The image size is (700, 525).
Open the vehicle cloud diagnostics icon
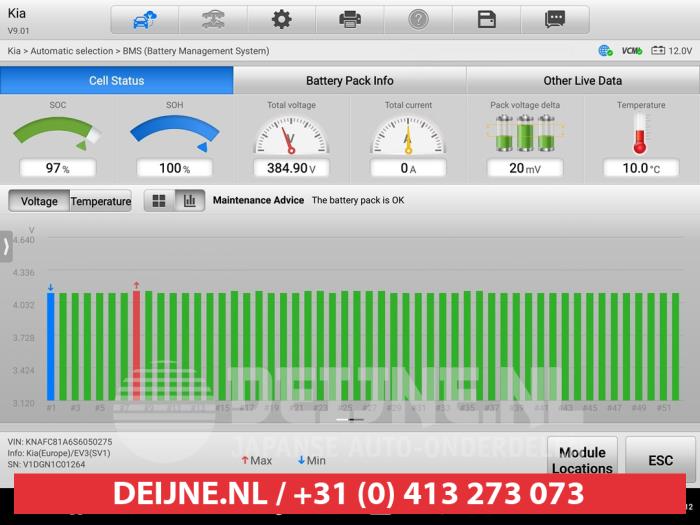click(x=145, y=20)
